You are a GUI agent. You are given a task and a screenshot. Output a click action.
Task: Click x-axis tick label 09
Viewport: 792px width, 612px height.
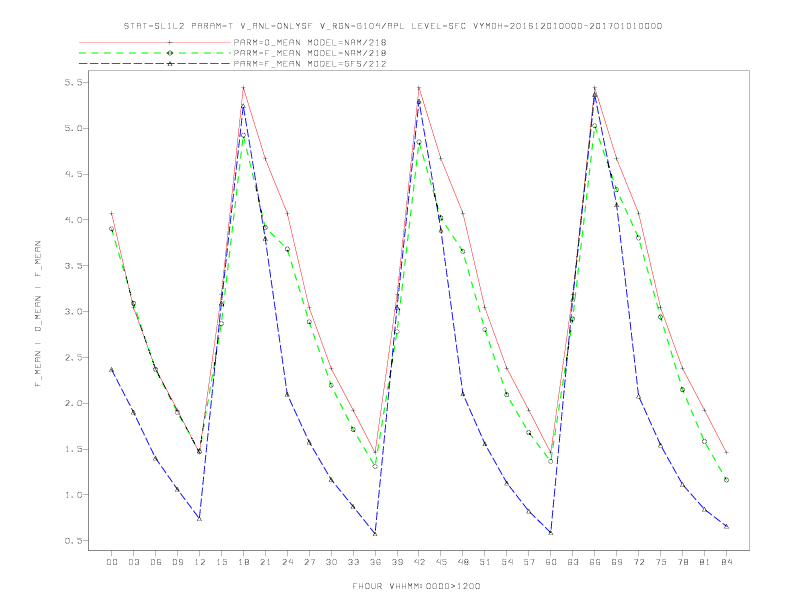point(177,562)
